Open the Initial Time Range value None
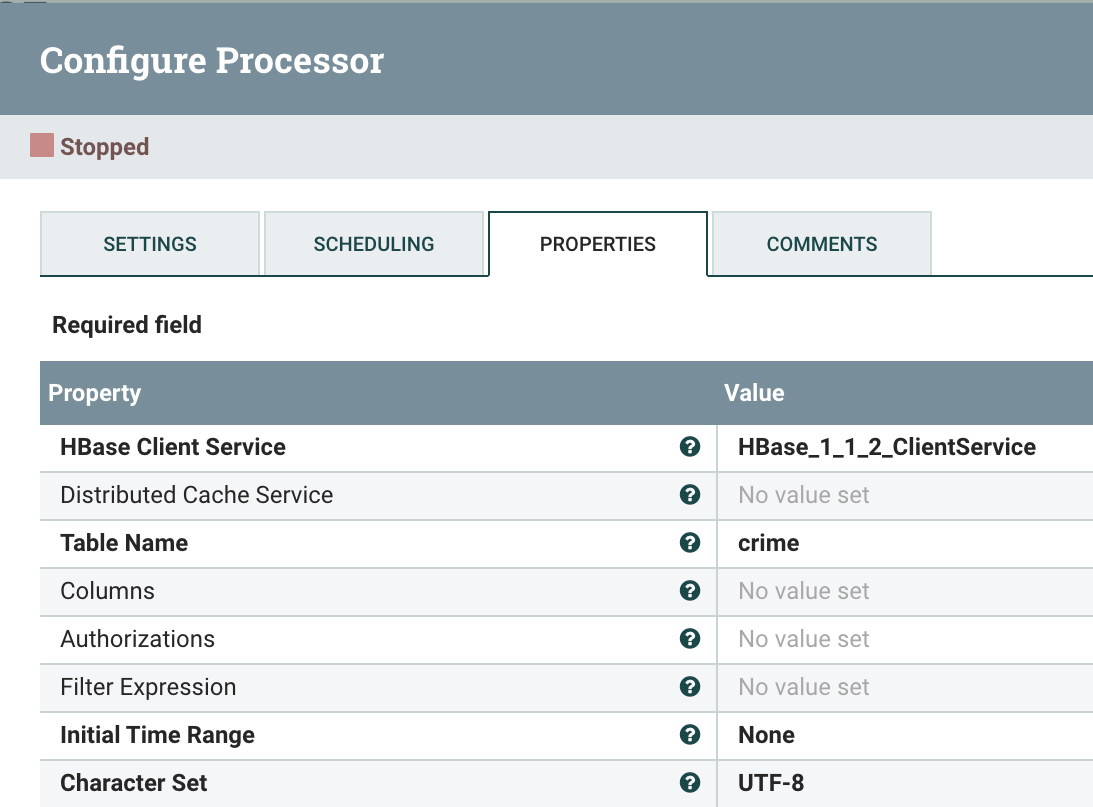Viewport: 1093px width, 807px height. [x=767, y=735]
